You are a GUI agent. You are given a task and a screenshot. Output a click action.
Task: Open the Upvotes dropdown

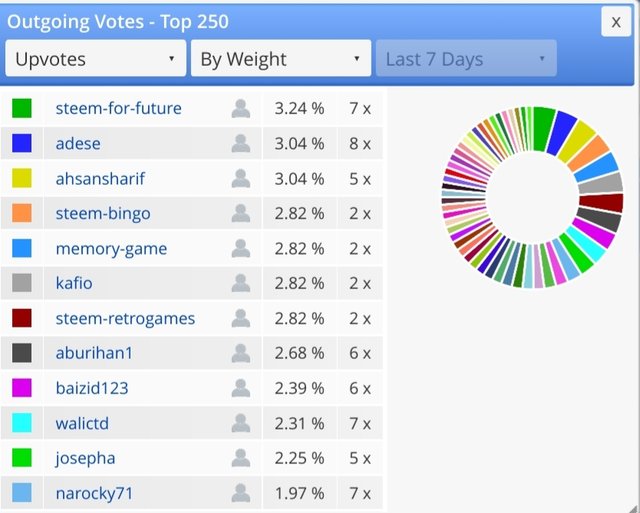coord(95,59)
